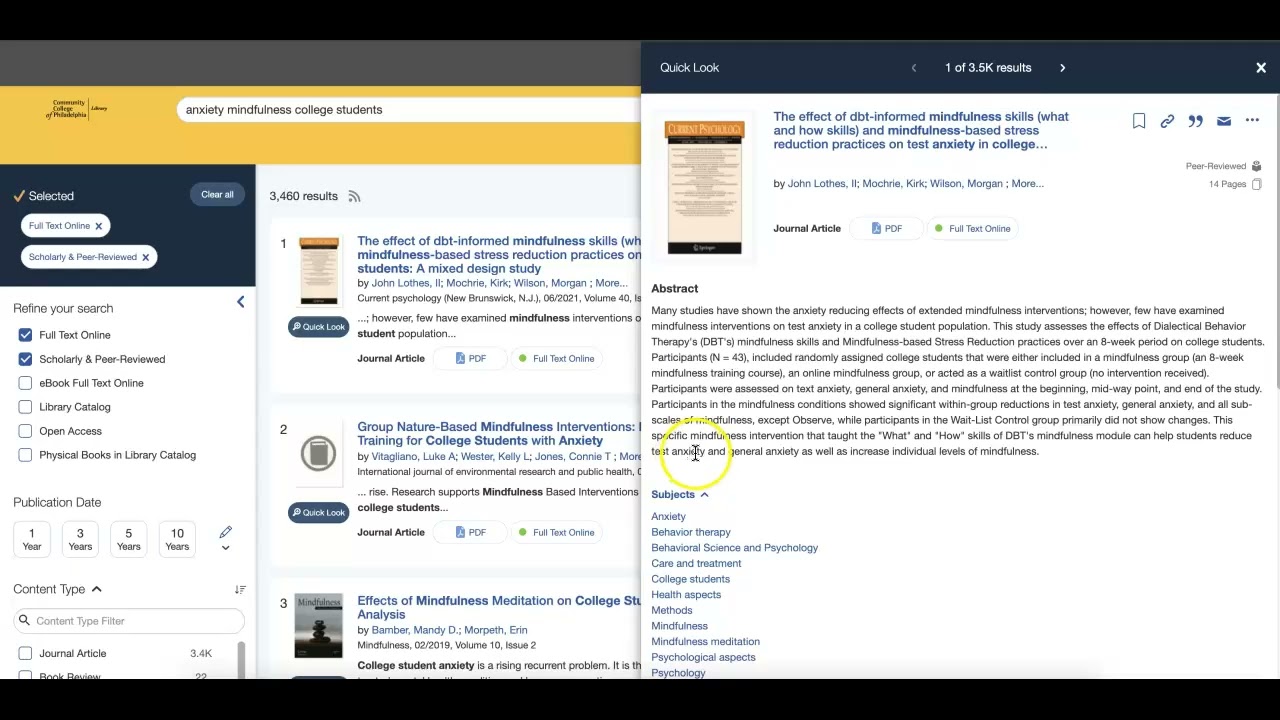Remove Full Text Online selected filter
The width and height of the screenshot is (1280, 720).
pyautogui.click(x=98, y=226)
